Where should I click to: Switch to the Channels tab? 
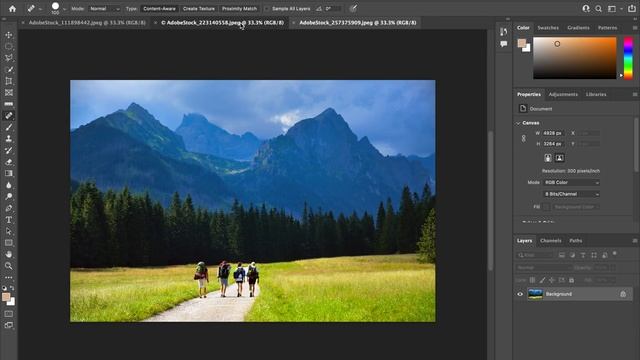(551, 241)
